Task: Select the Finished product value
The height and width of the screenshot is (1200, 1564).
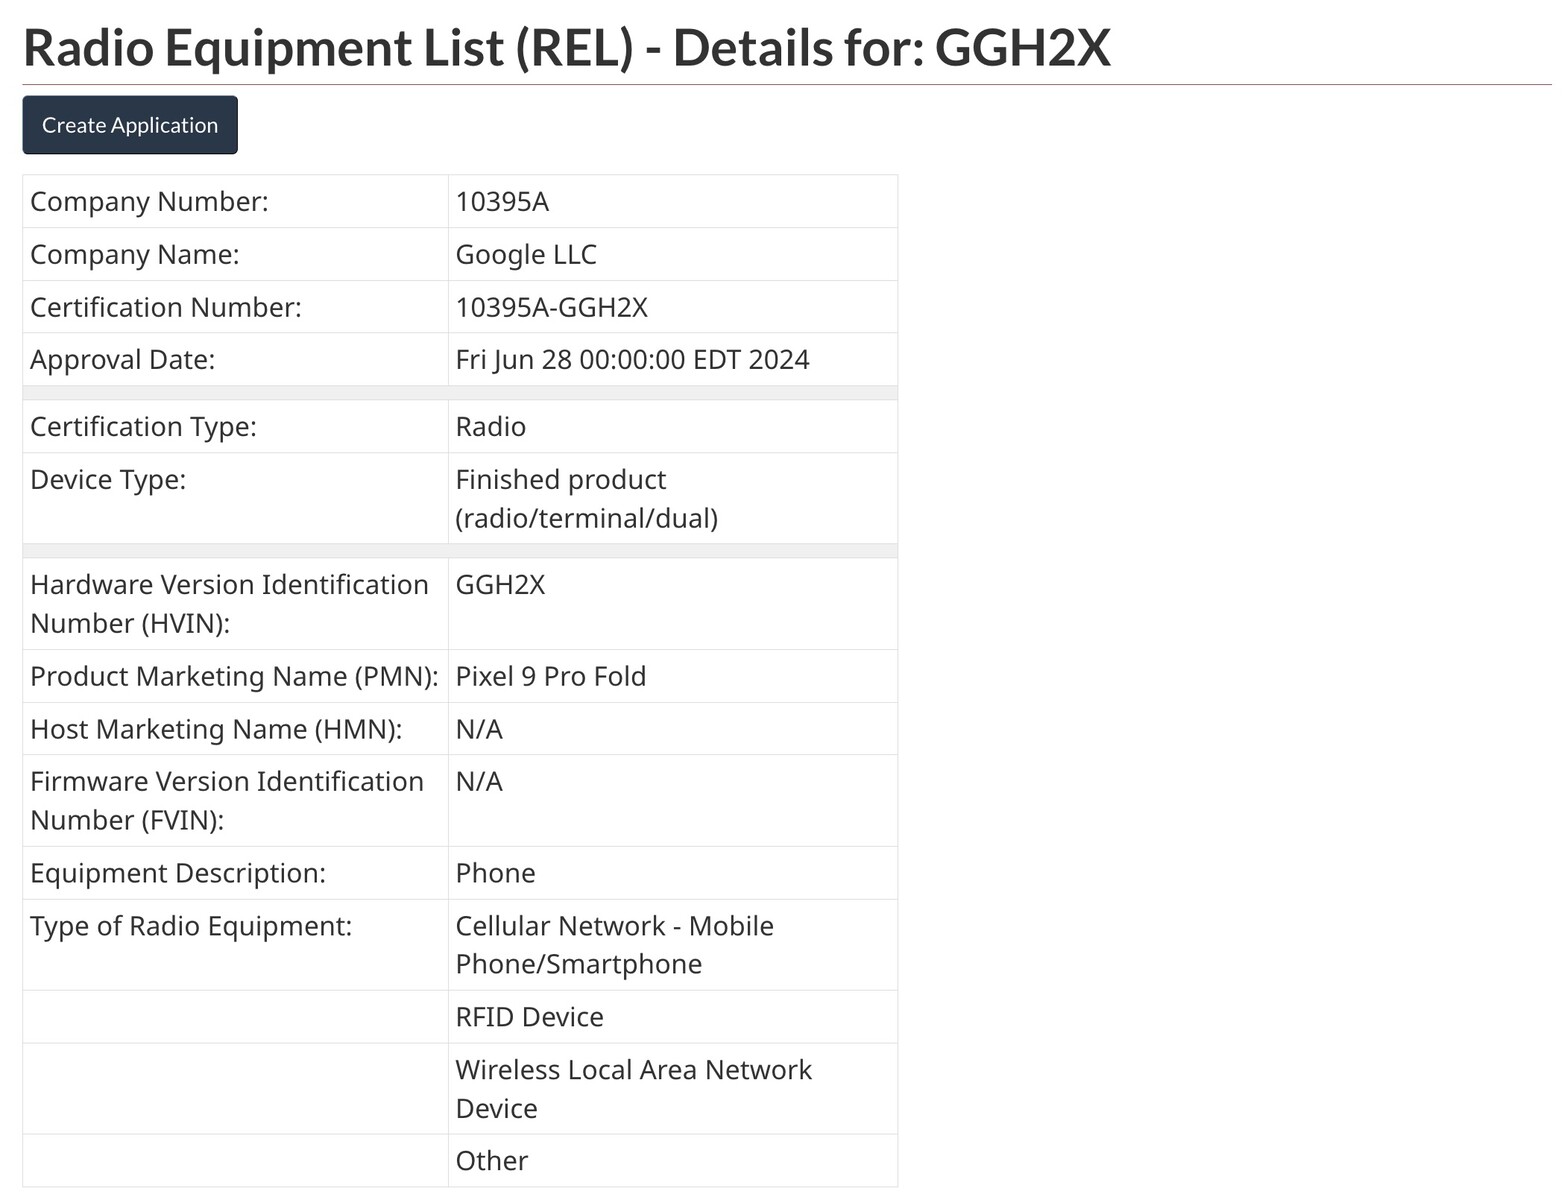Action: click(672, 498)
